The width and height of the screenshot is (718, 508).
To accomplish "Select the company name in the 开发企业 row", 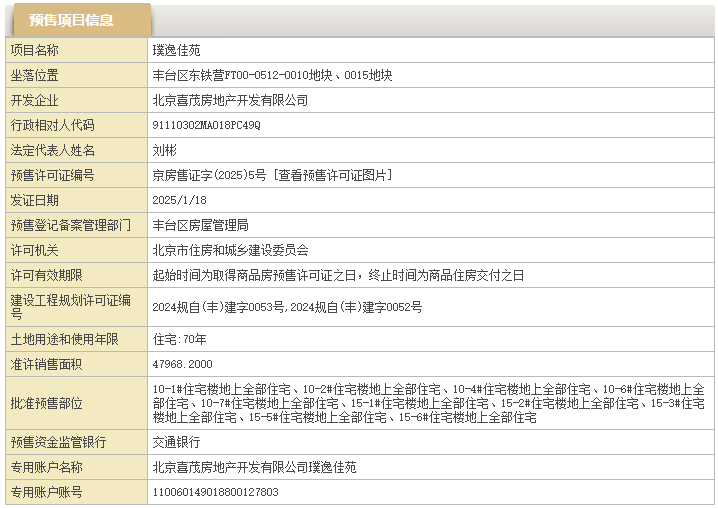I will pyautogui.click(x=229, y=100).
